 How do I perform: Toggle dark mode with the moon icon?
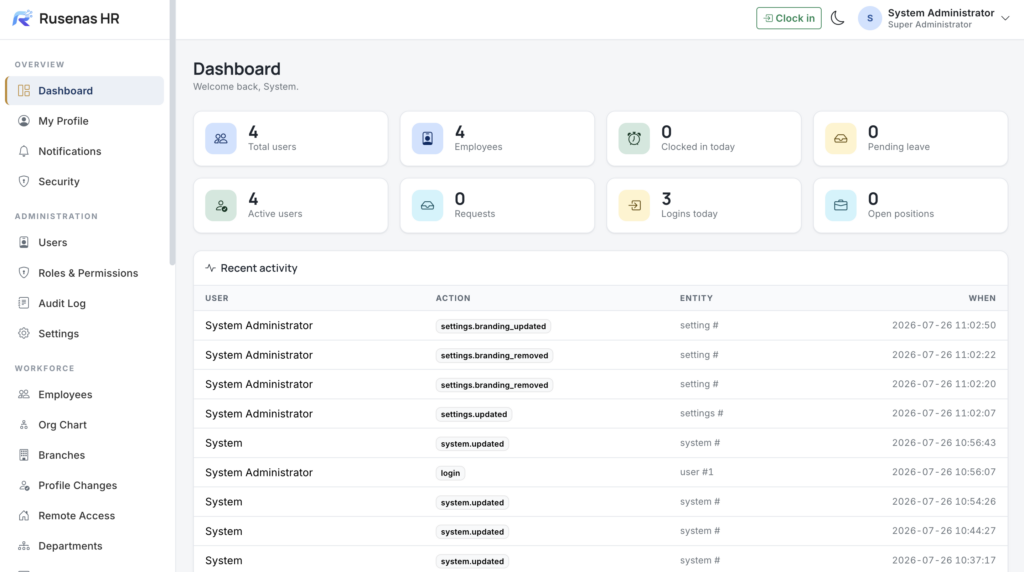coord(837,18)
